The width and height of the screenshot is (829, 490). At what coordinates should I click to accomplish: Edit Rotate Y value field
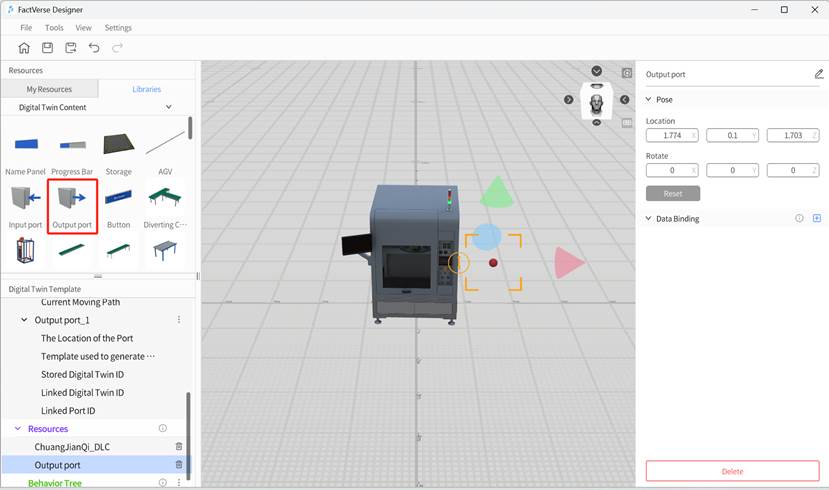[732, 170]
